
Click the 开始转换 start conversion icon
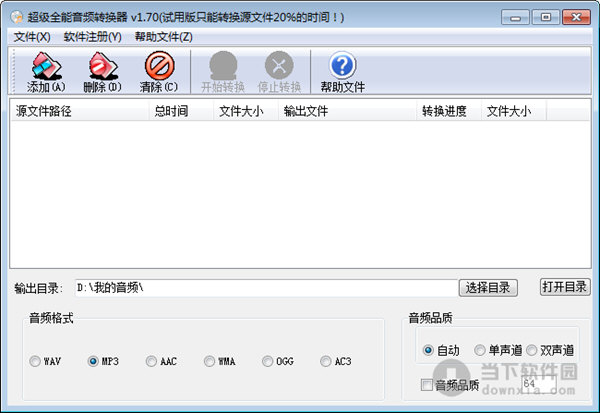click(x=223, y=72)
